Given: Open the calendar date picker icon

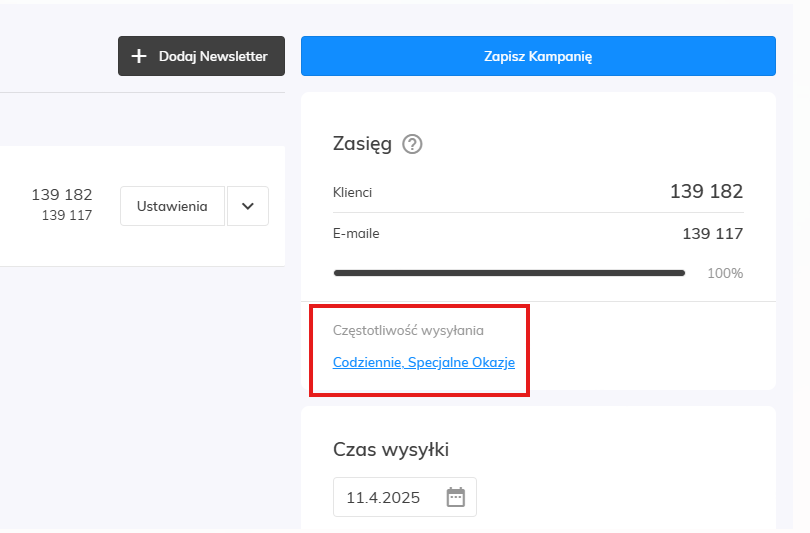Looking at the screenshot, I should [456, 497].
